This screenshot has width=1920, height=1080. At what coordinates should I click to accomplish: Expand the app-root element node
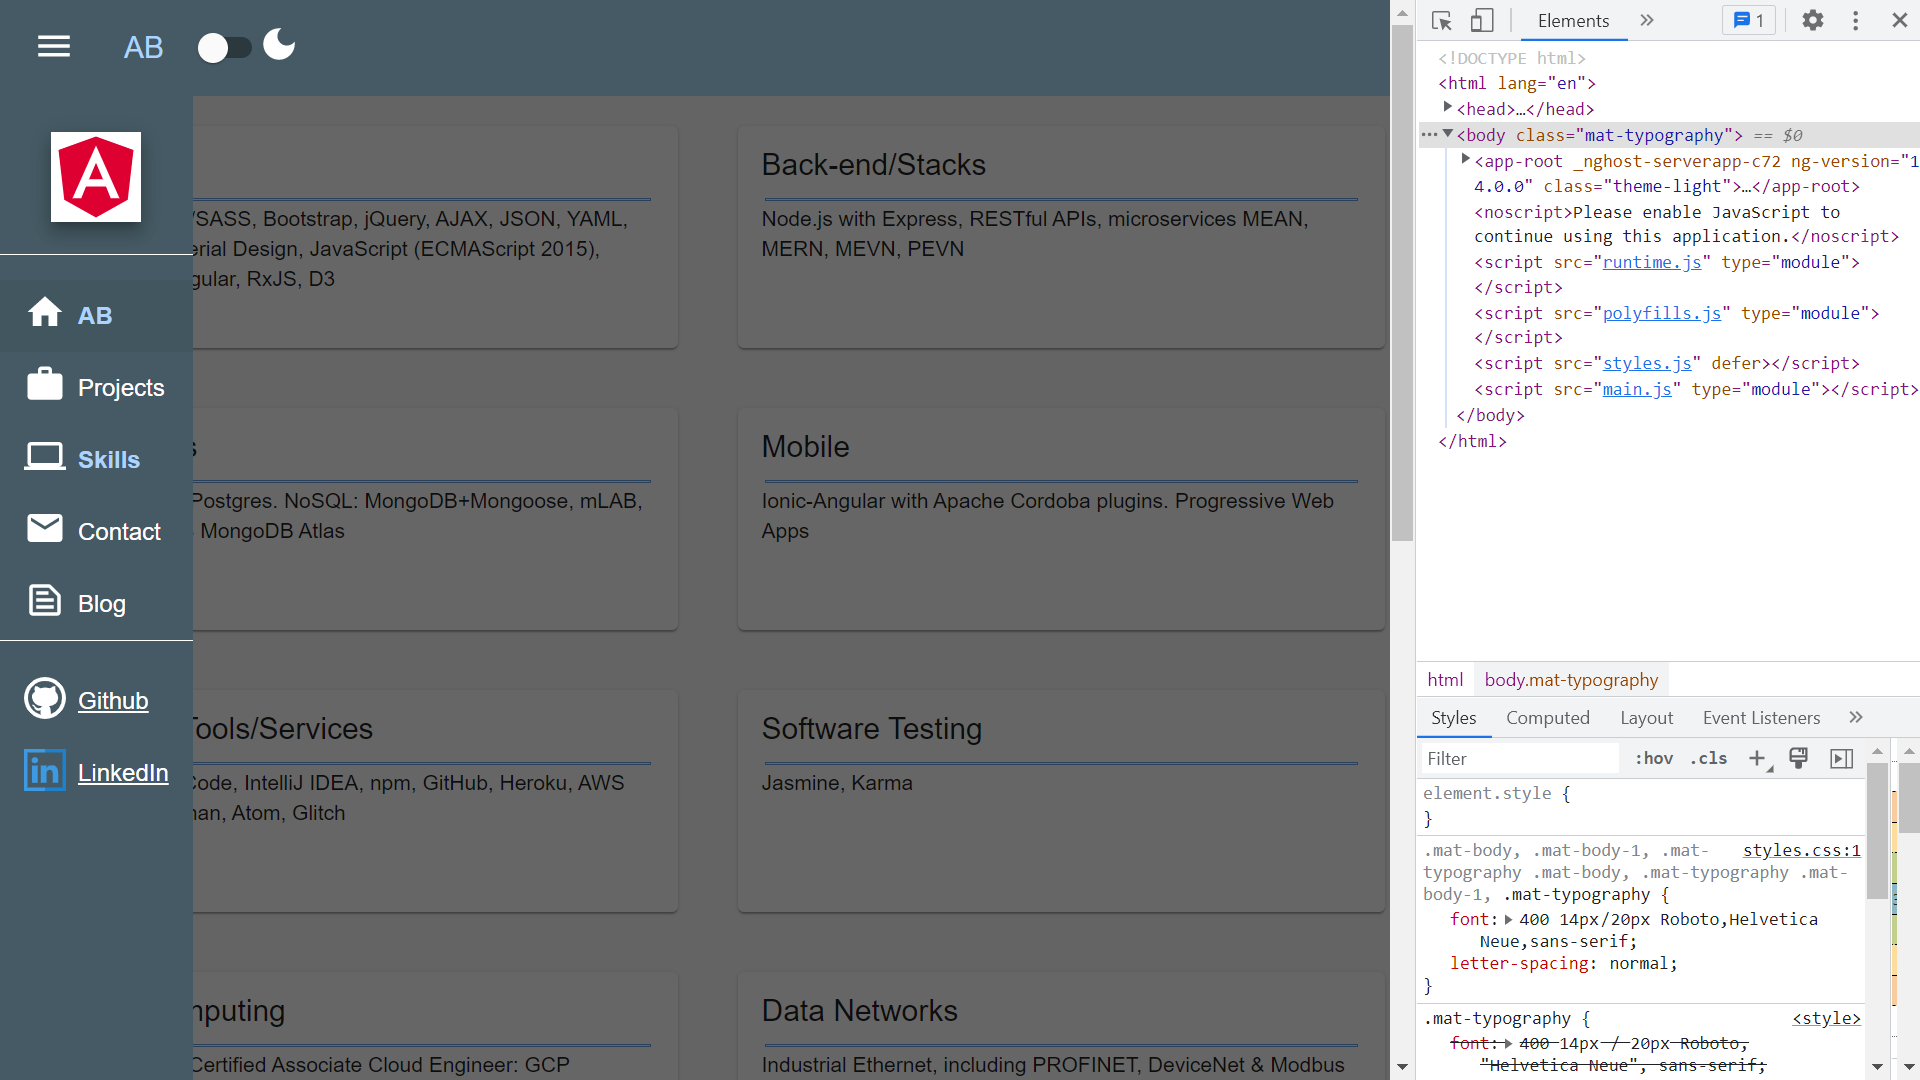(x=1465, y=159)
